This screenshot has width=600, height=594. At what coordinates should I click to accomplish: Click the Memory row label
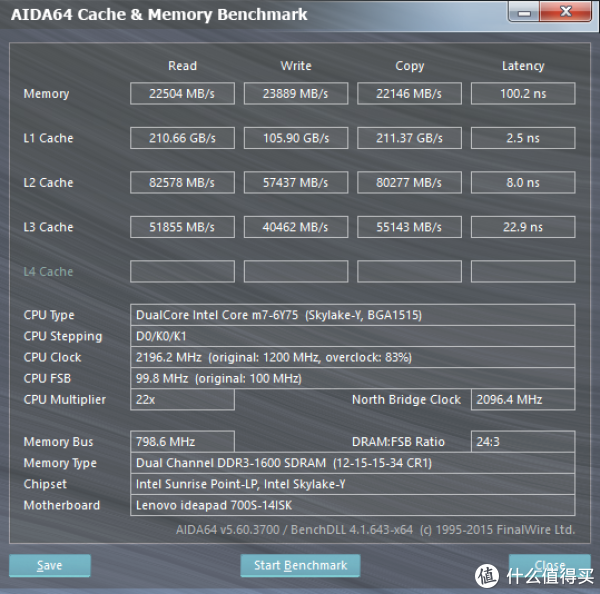[46, 93]
